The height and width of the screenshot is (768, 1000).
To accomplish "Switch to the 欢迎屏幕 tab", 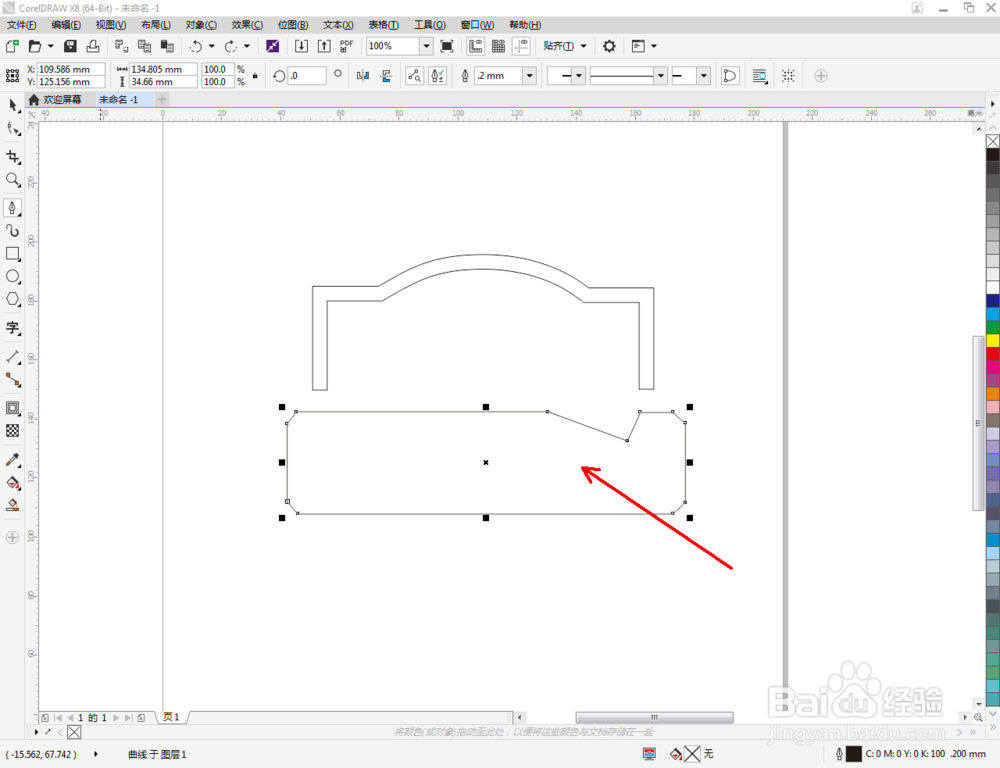I will pyautogui.click(x=56, y=100).
